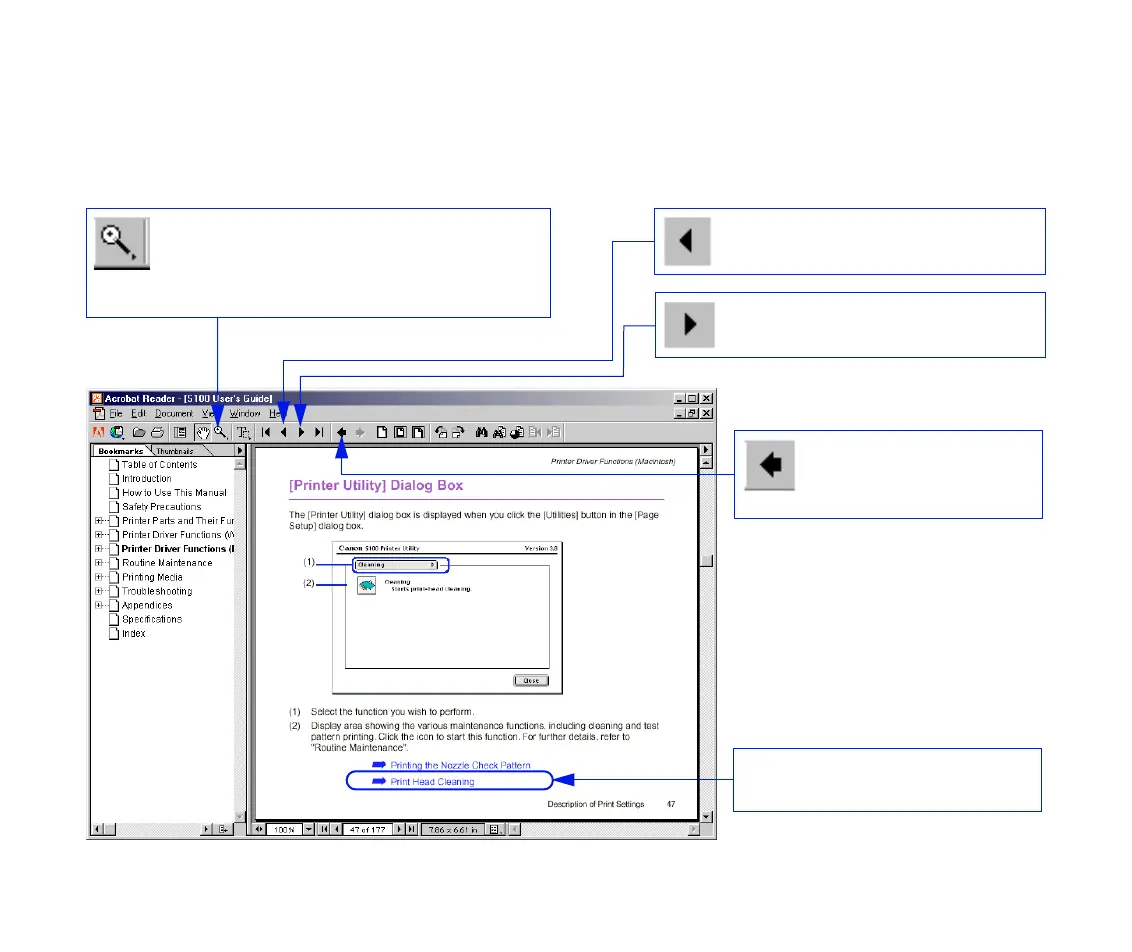Open the How to Use This Manual bookmark
Image resolution: width=1132 pixels, height=952 pixels.
(174, 493)
